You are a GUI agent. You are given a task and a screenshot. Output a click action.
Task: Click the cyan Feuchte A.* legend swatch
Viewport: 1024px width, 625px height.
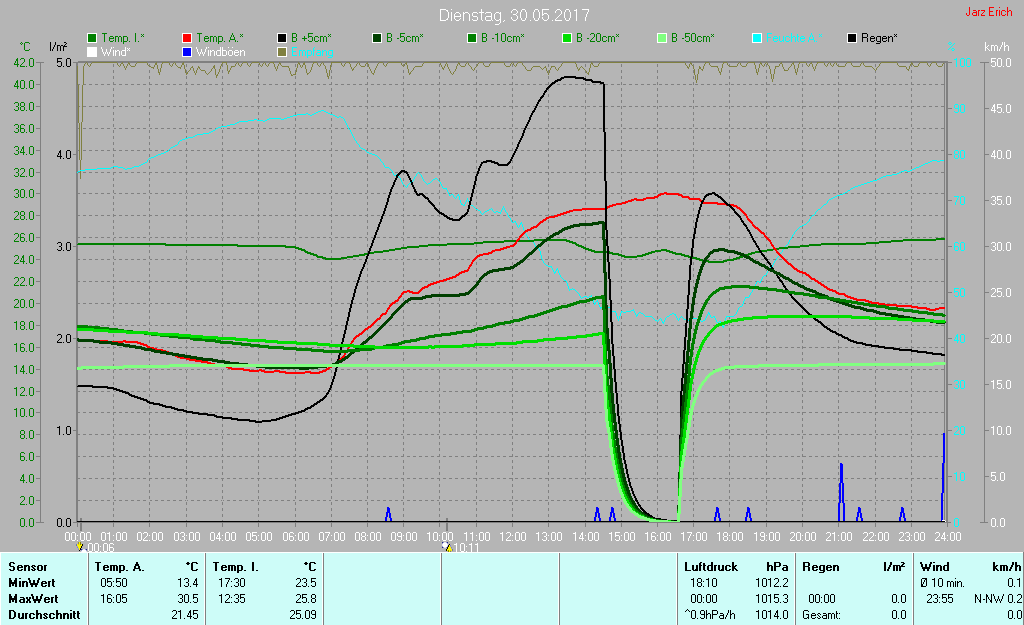click(x=757, y=39)
